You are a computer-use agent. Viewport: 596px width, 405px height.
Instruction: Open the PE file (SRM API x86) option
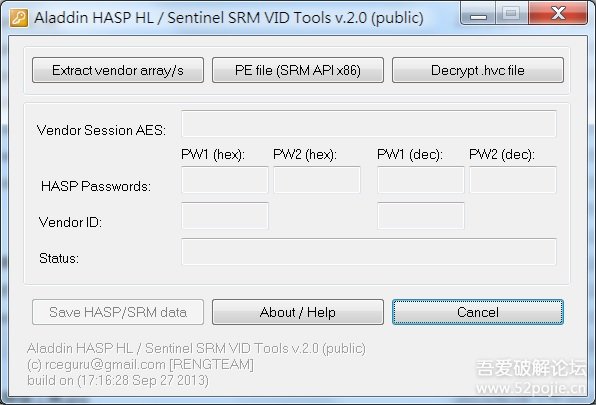[298, 70]
